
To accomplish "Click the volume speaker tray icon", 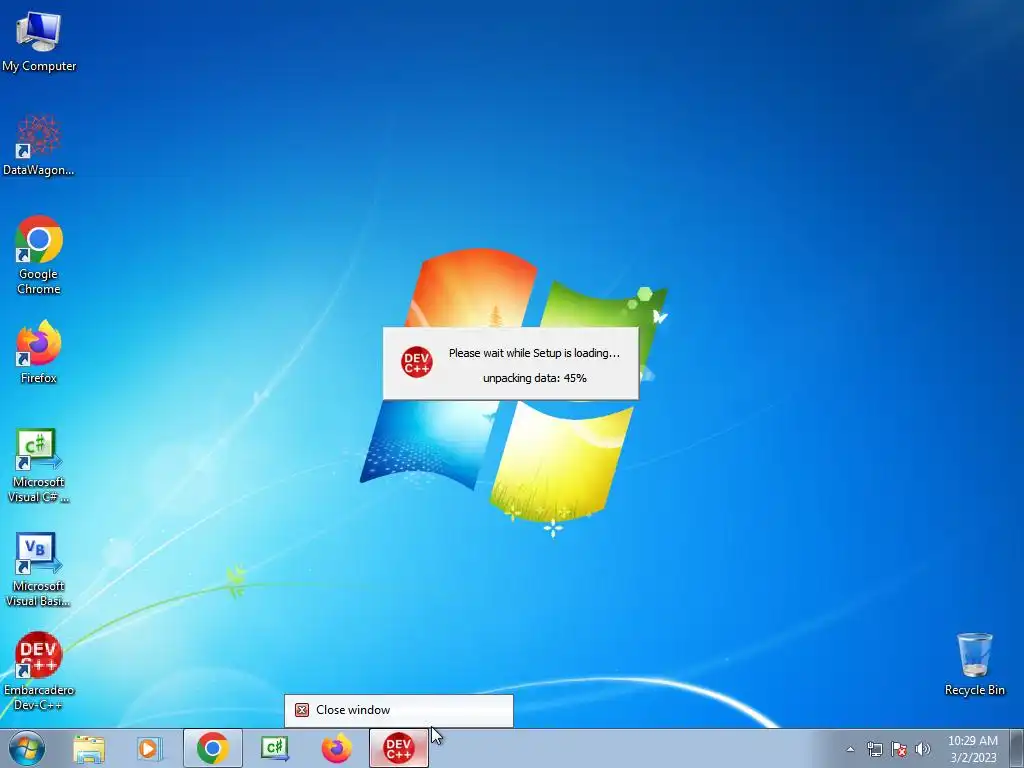I will [x=923, y=749].
